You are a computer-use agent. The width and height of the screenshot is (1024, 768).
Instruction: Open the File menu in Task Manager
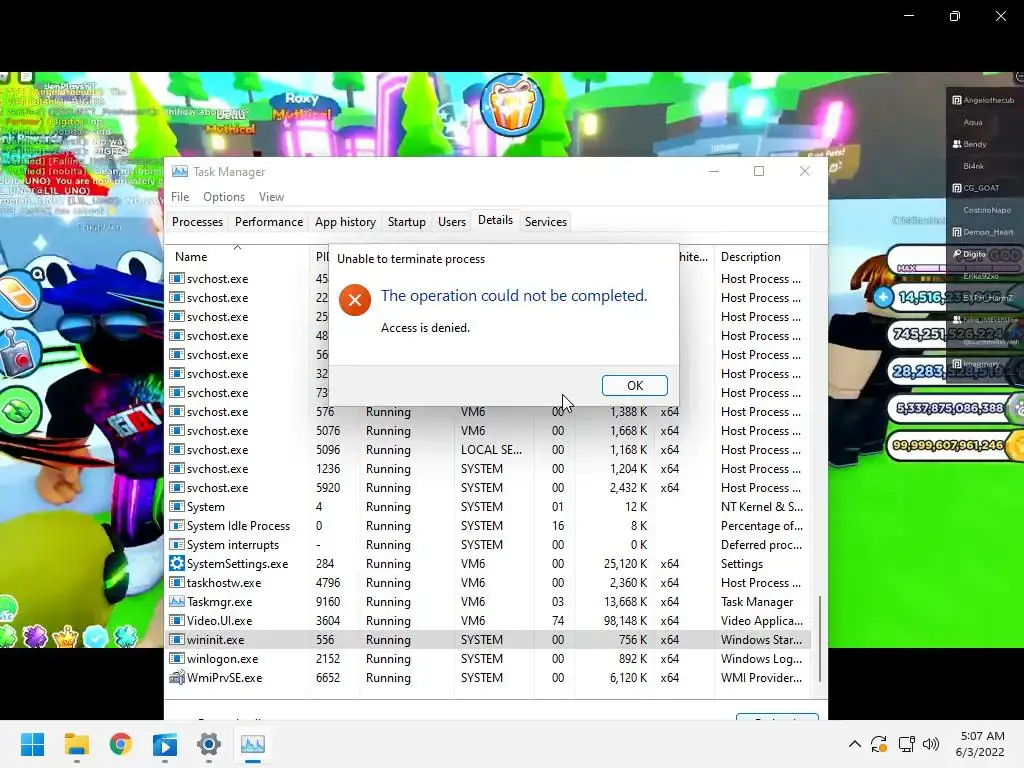180,197
